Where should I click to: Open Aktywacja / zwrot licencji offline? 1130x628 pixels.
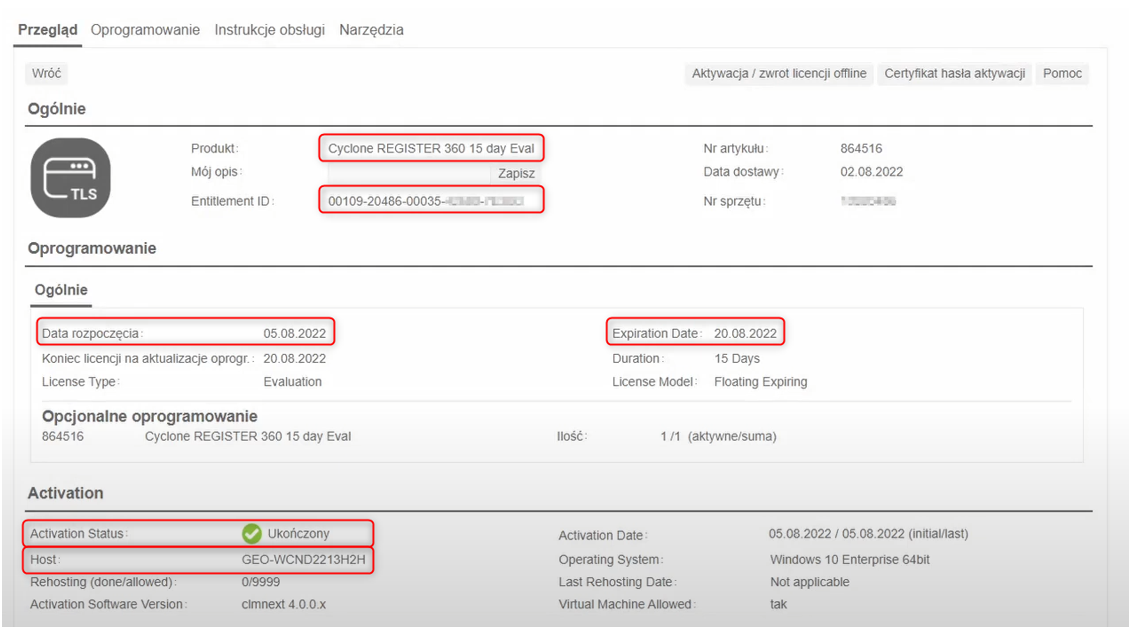tap(779, 74)
